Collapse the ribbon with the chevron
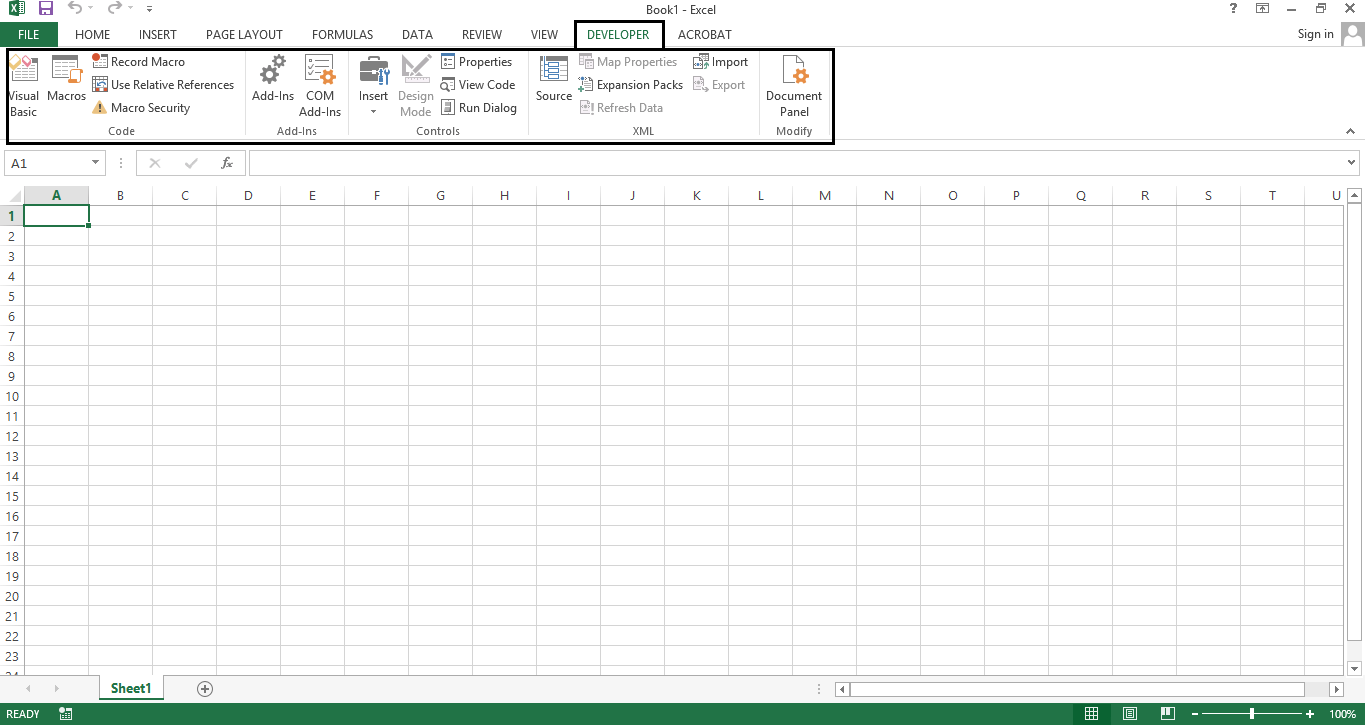The image size is (1365, 725). pyautogui.click(x=1349, y=130)
